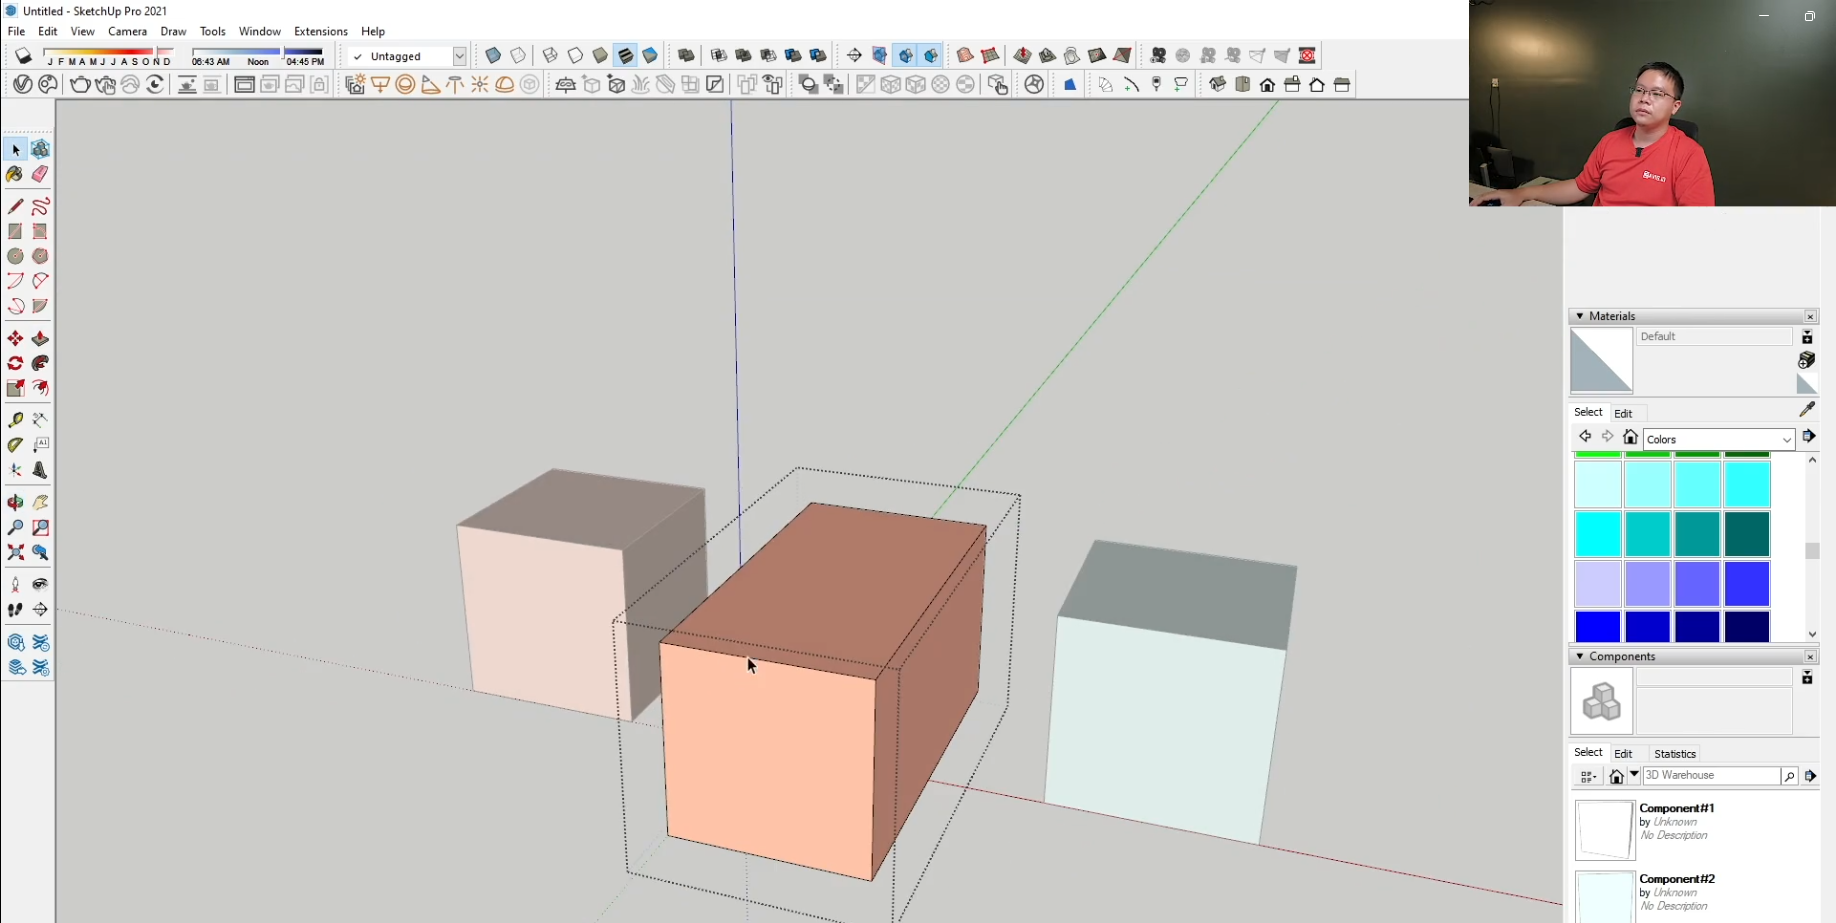
Task: Select the Paint Bucket tool
Action: click(x=15, y=174)
